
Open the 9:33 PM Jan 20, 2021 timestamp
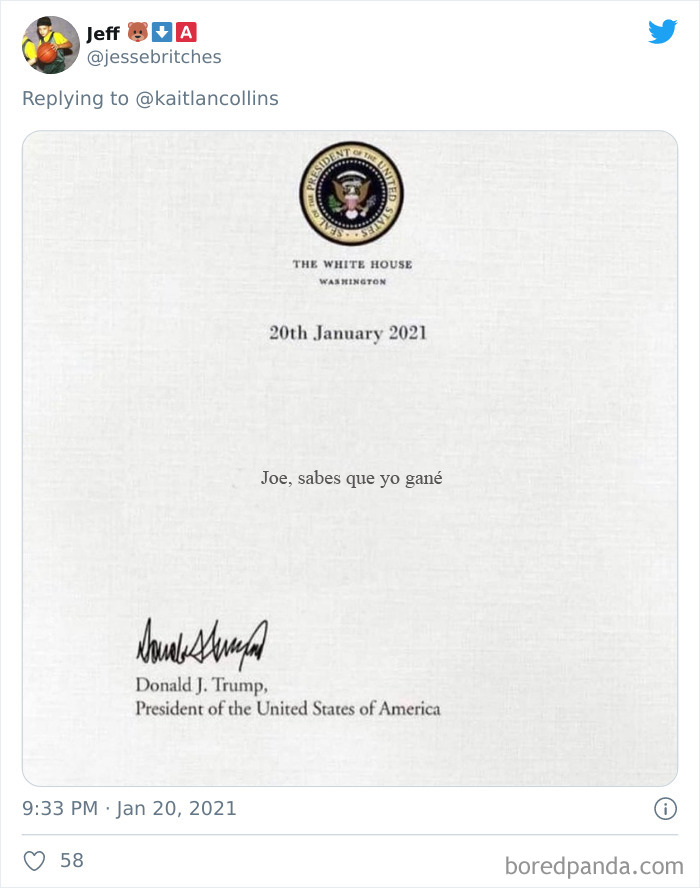(129, 808)
